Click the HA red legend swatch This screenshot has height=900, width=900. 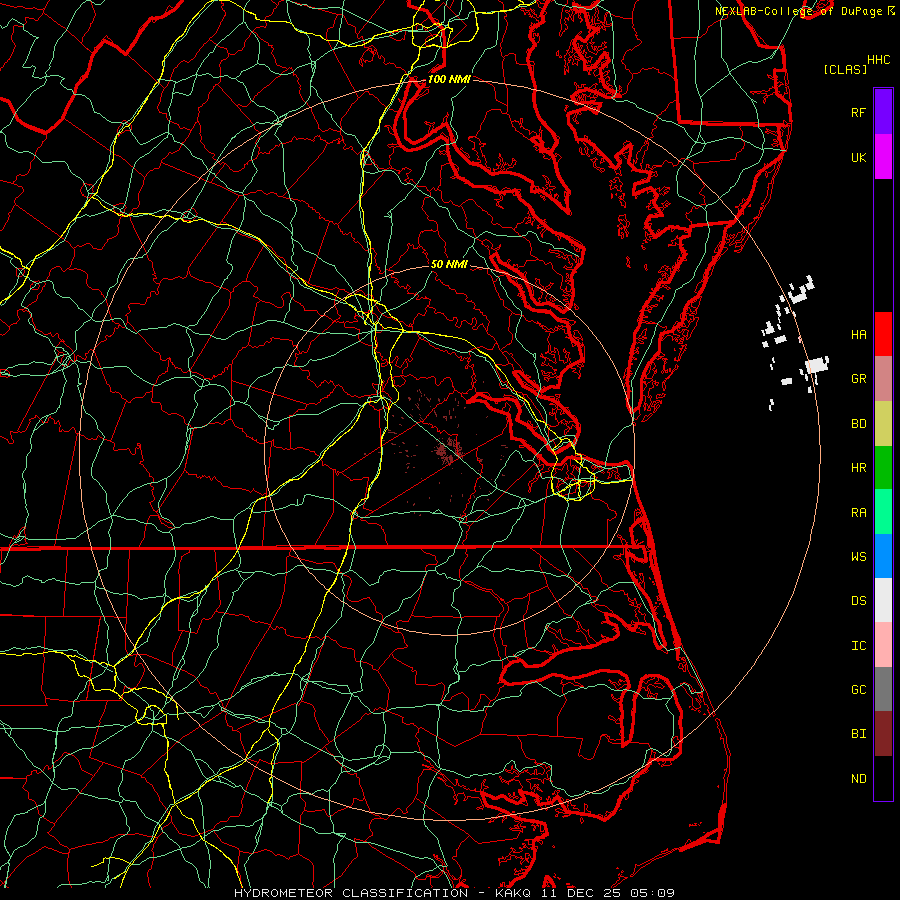click(x=883, y=334)
